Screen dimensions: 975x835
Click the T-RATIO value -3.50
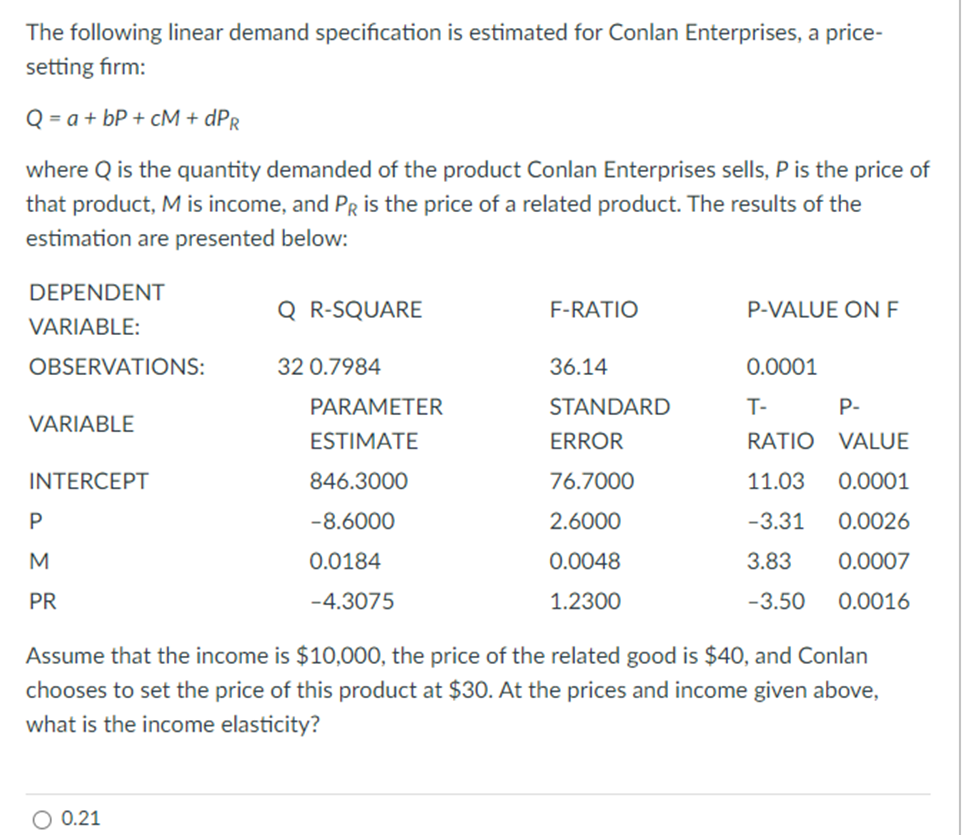point(777,601)
